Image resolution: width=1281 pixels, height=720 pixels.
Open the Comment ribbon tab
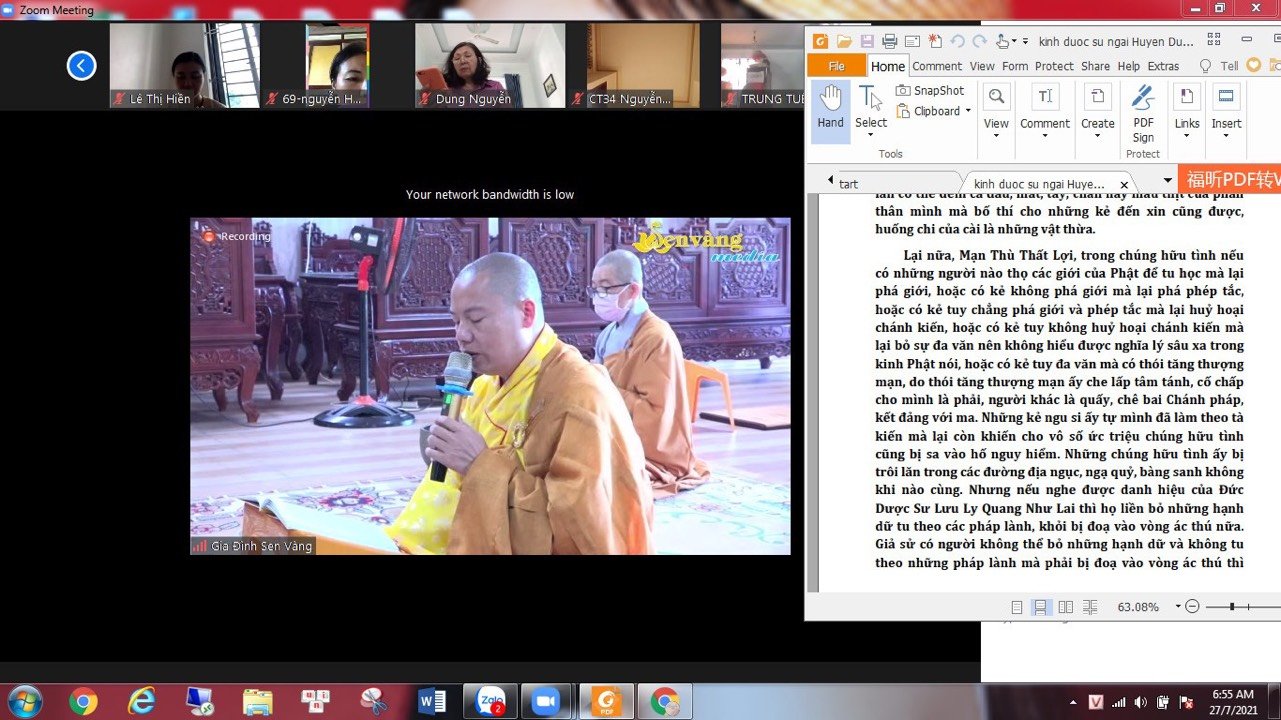coord(937,66)
